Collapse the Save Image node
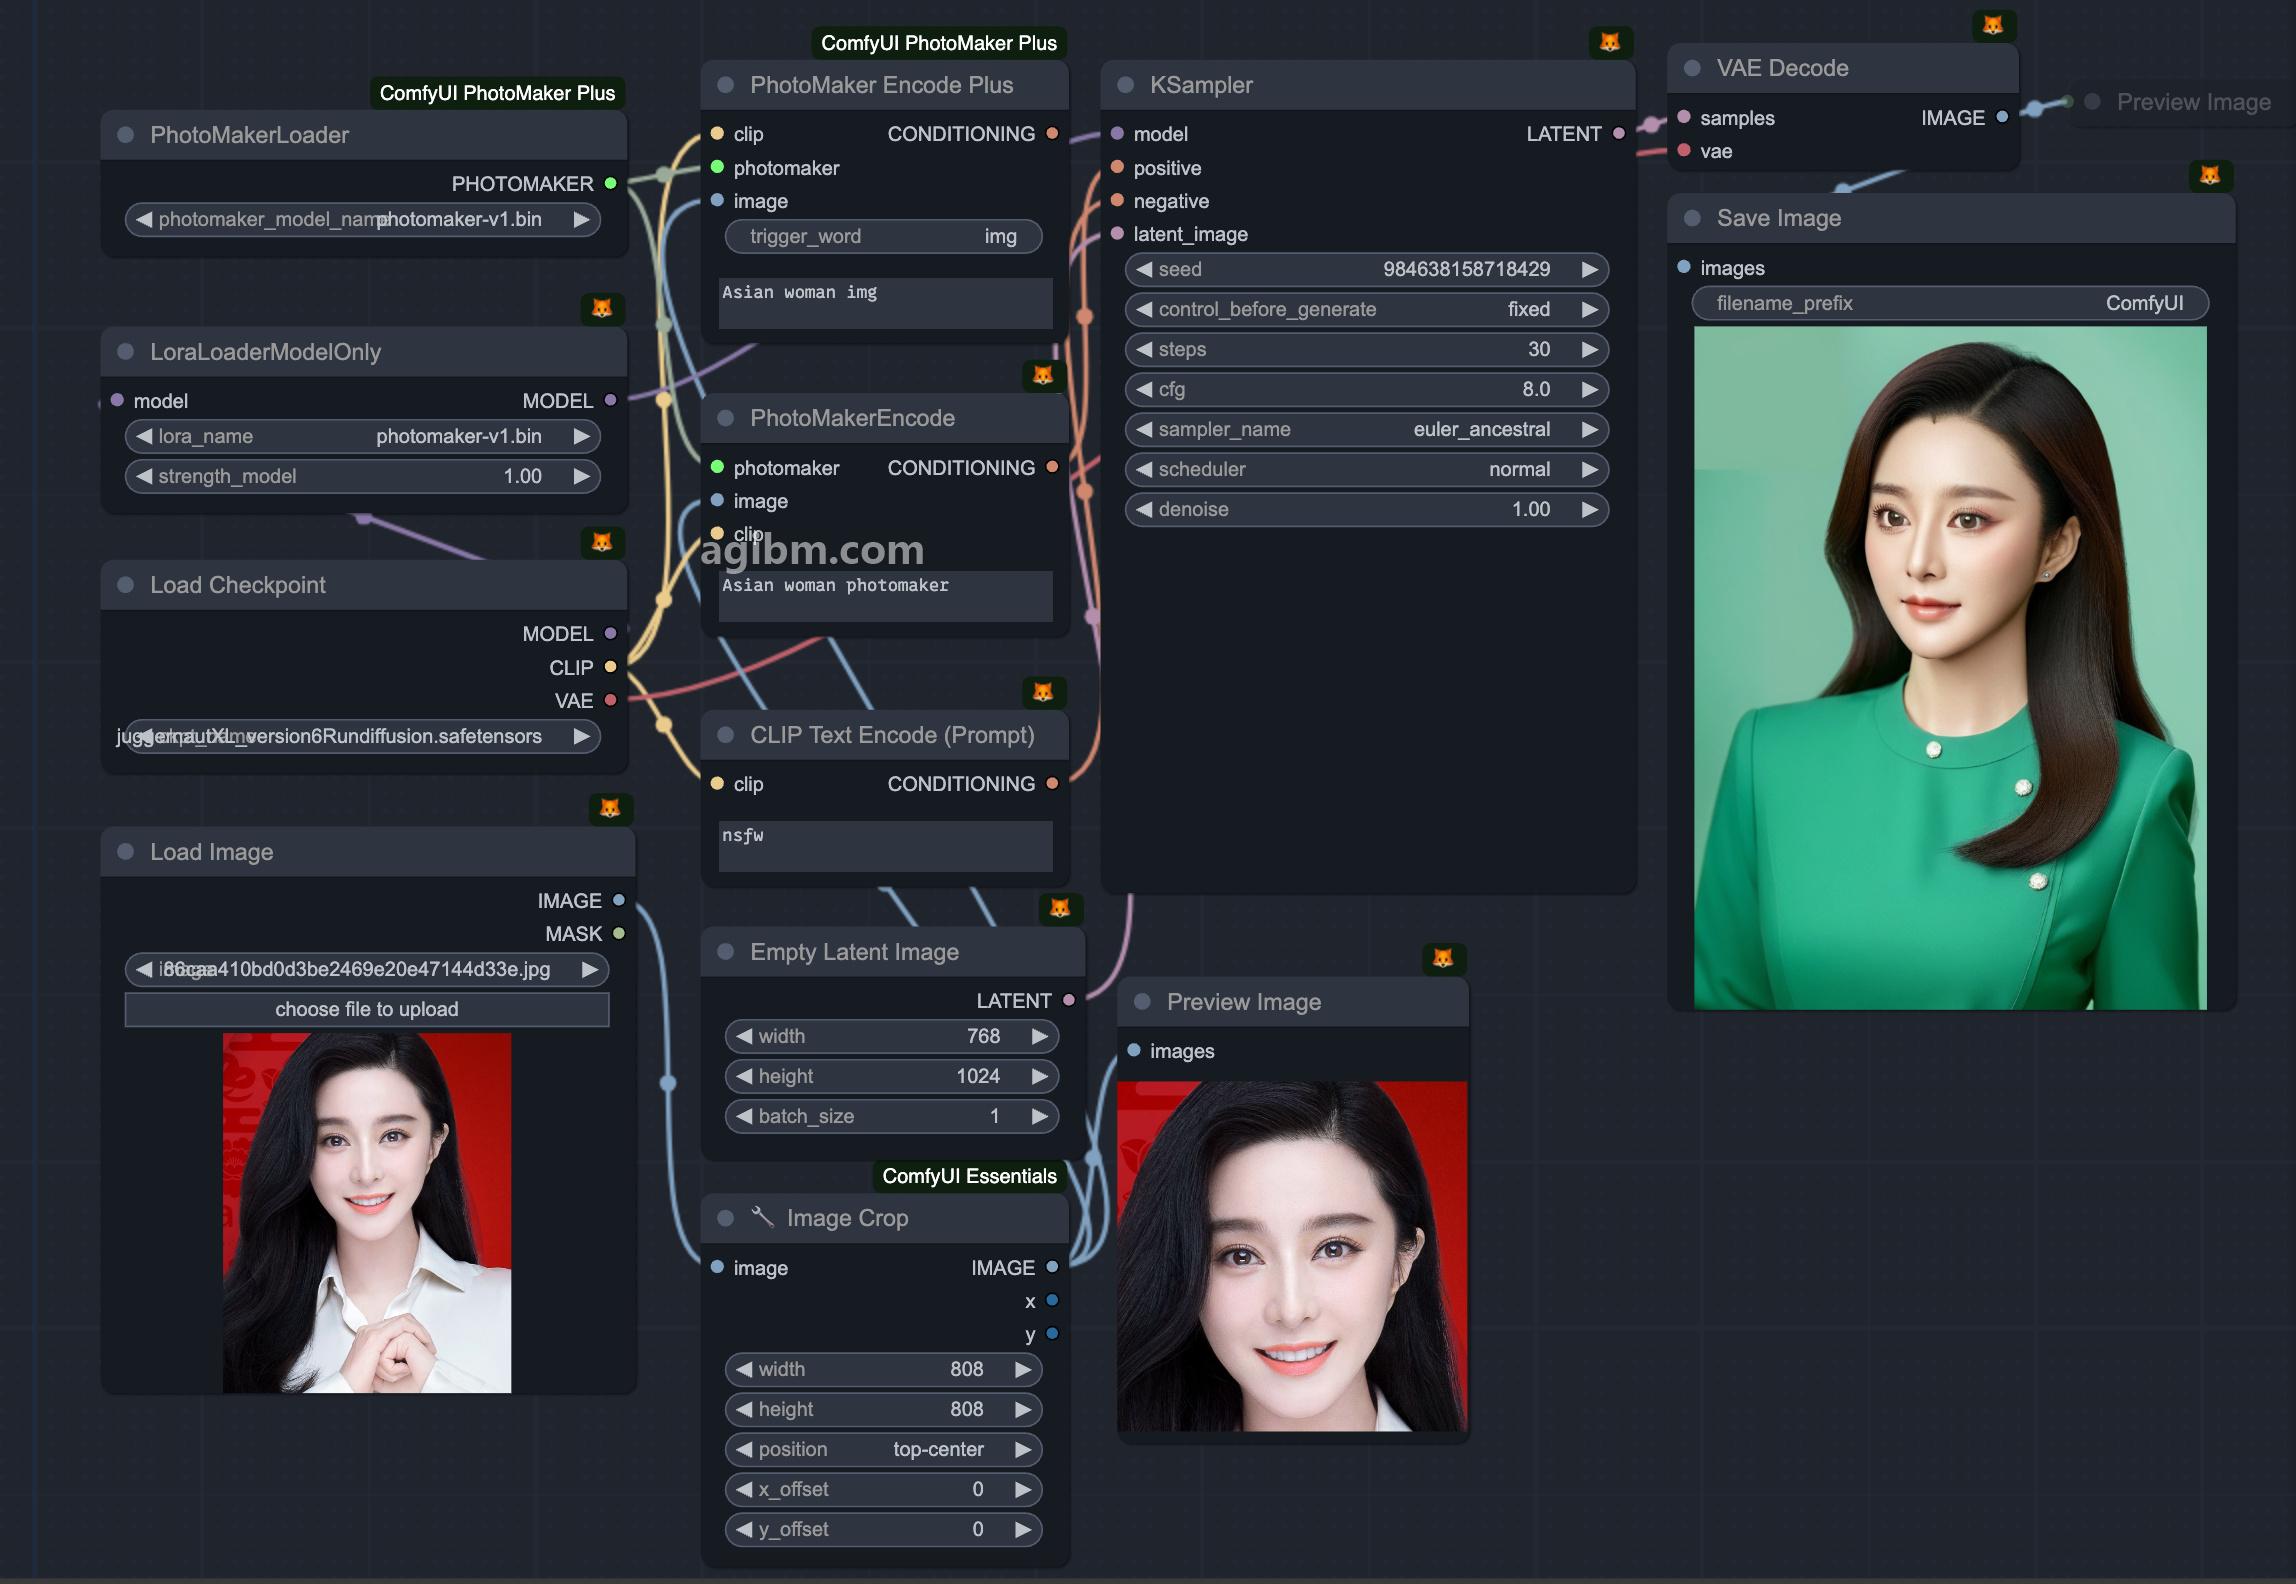 1692,218
